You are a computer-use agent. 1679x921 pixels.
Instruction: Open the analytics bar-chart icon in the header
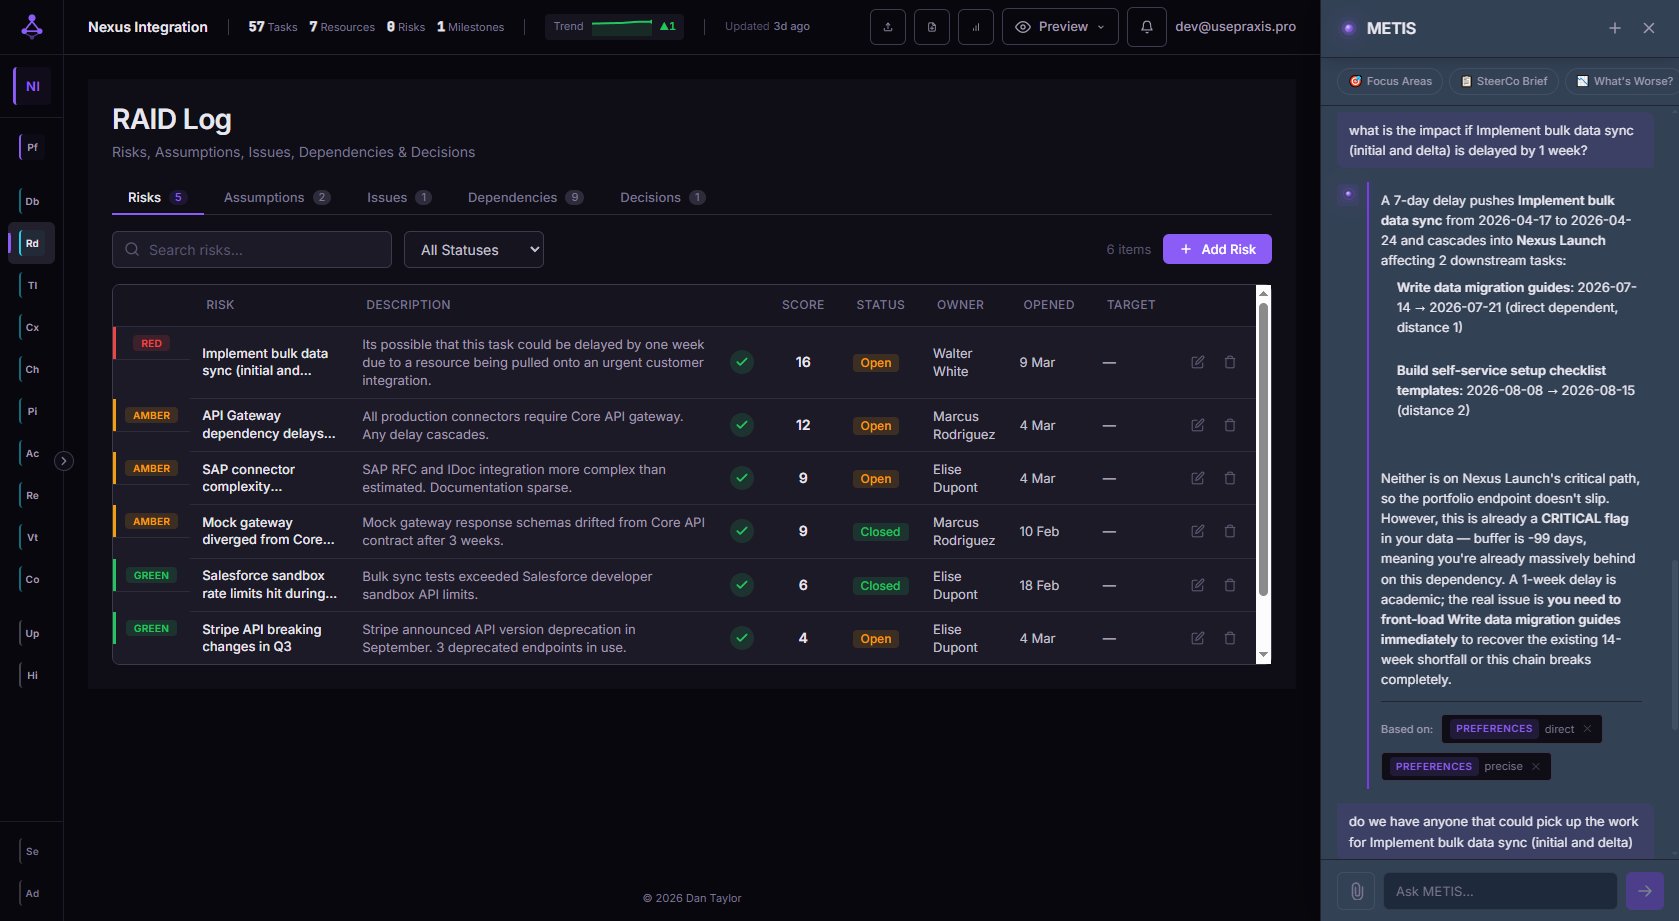pyautogui.click(x=975, y=26)
